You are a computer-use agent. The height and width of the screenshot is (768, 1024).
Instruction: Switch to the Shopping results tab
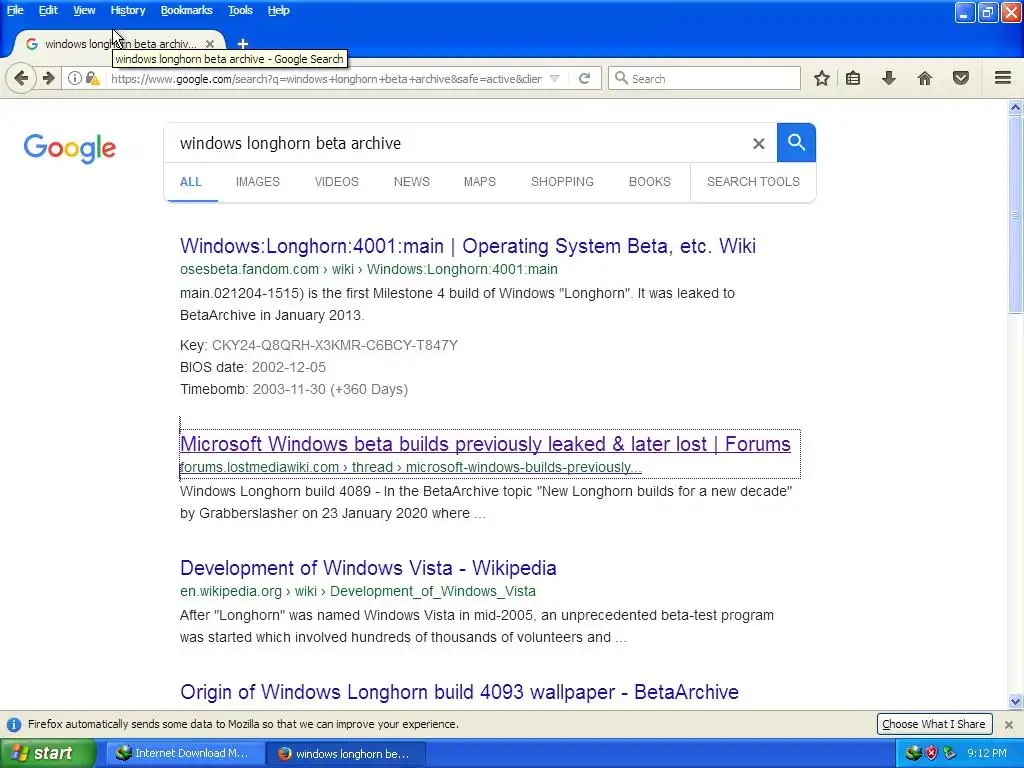(x=562, y=182)
